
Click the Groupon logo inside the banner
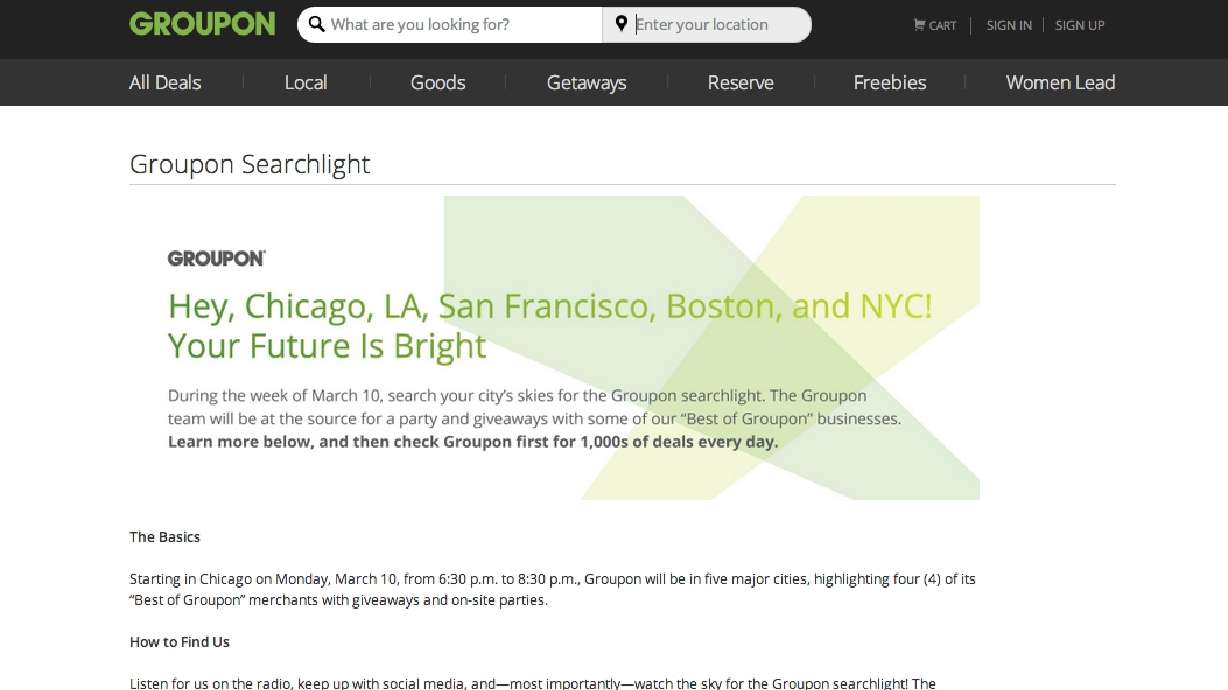click(216, 257)
